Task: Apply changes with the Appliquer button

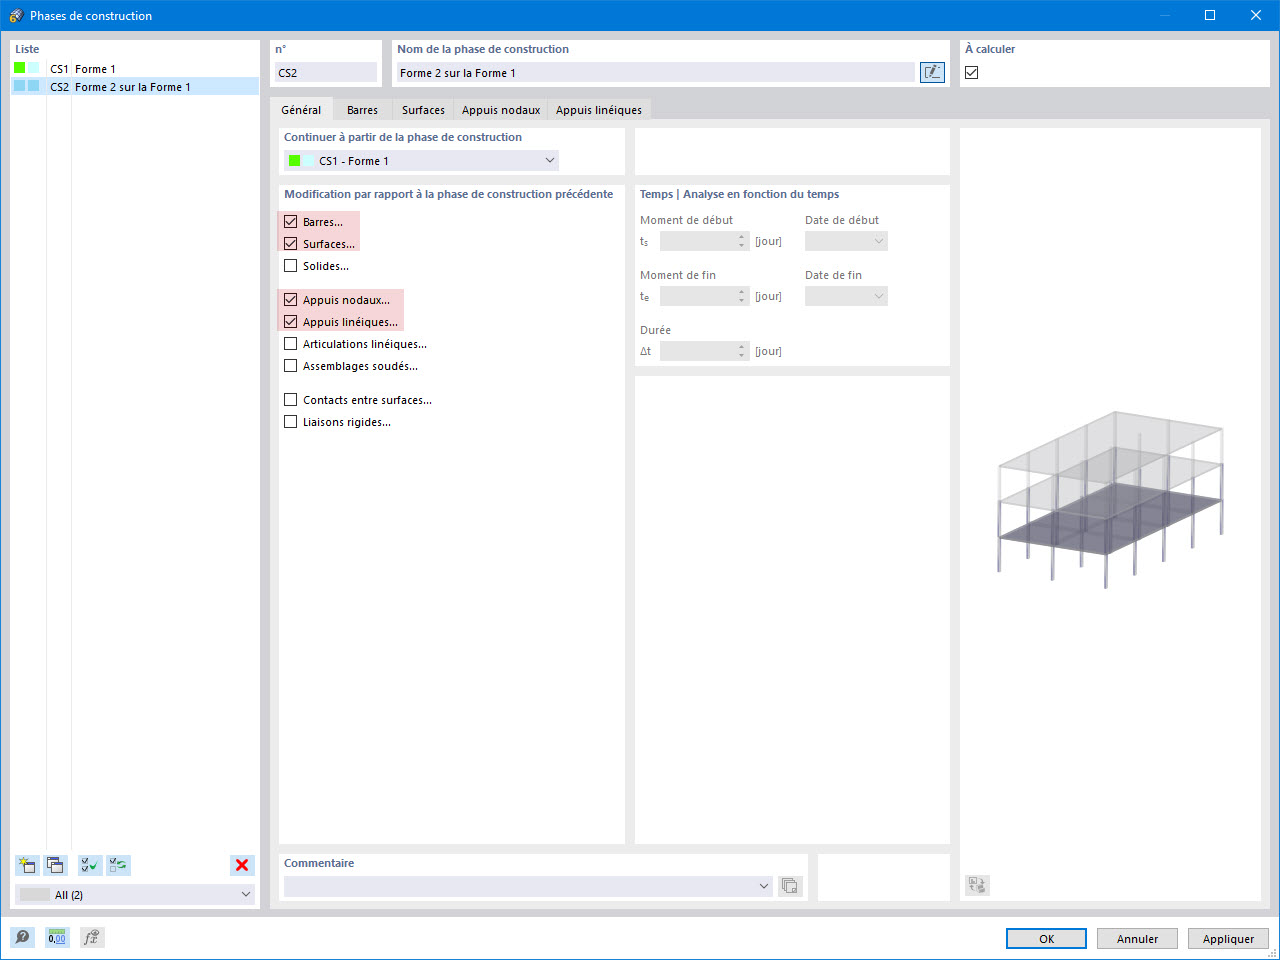Action: click(1228, 938)
